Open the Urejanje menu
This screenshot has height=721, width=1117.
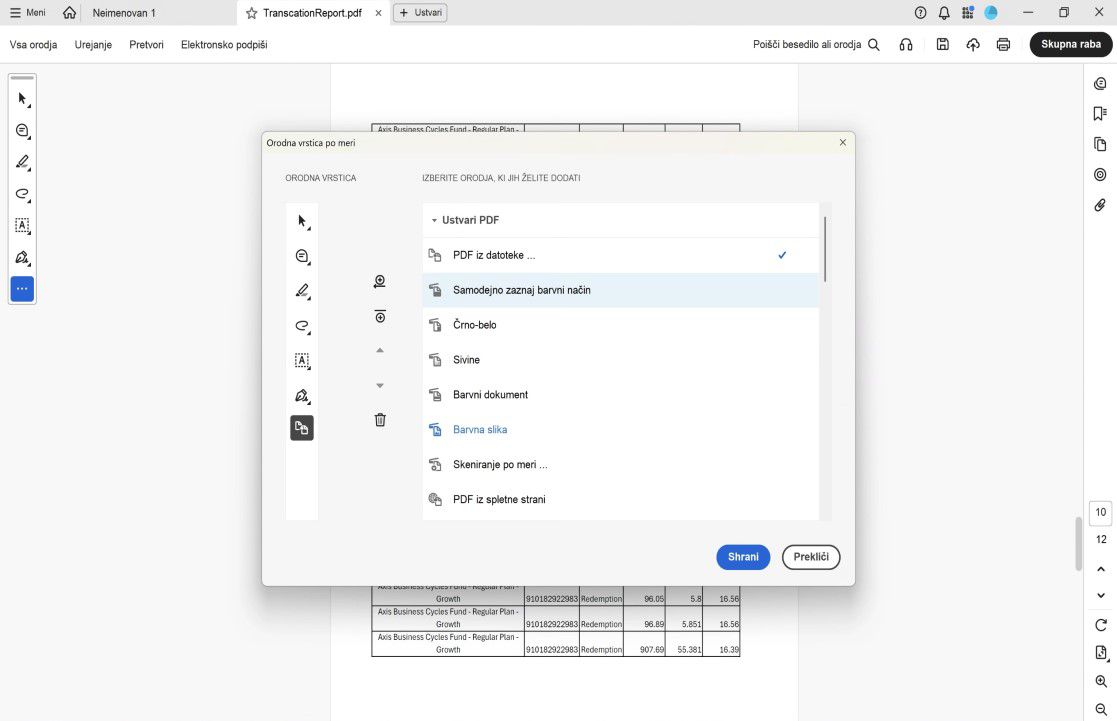coord(93,44)
